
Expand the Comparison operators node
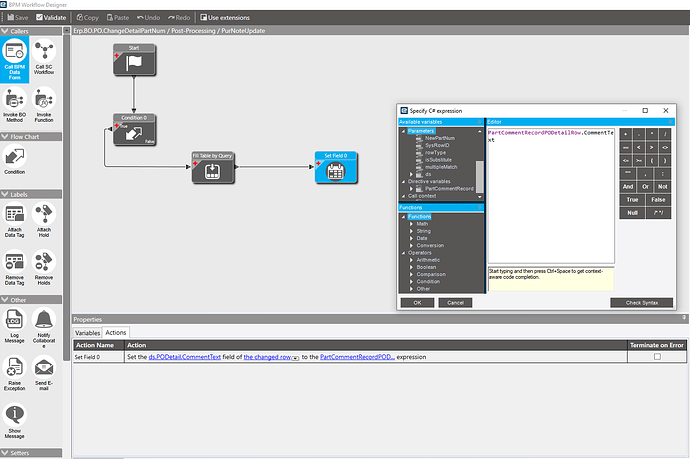411,274
